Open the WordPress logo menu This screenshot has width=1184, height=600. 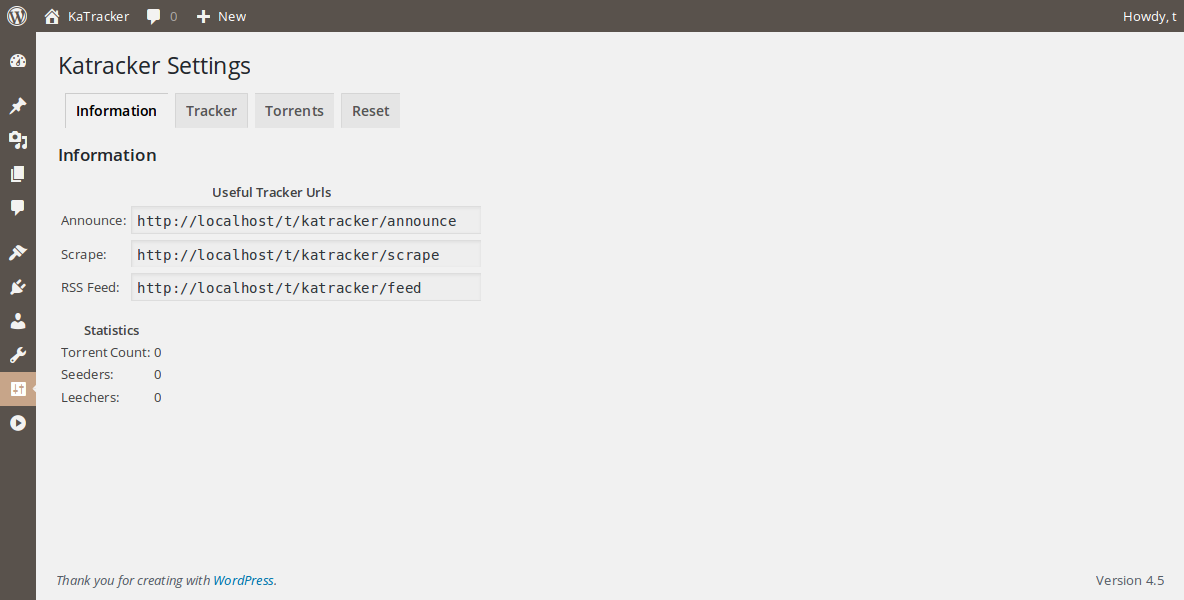coord(17,16)
